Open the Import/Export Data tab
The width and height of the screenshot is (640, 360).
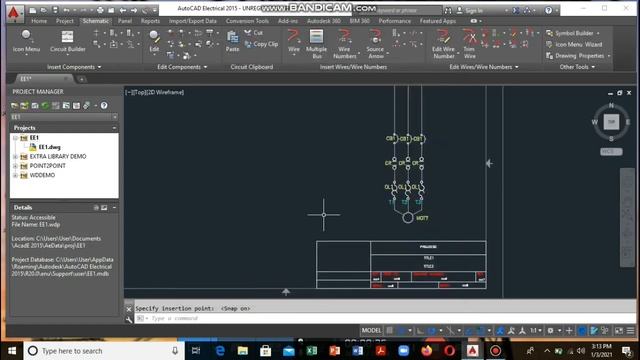point(193,21)
